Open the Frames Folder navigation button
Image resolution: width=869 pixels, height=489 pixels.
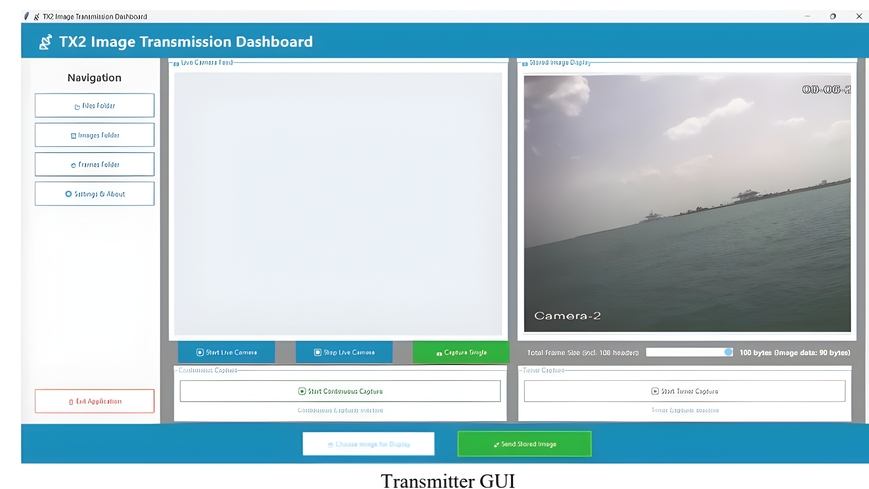coord(94,164)
